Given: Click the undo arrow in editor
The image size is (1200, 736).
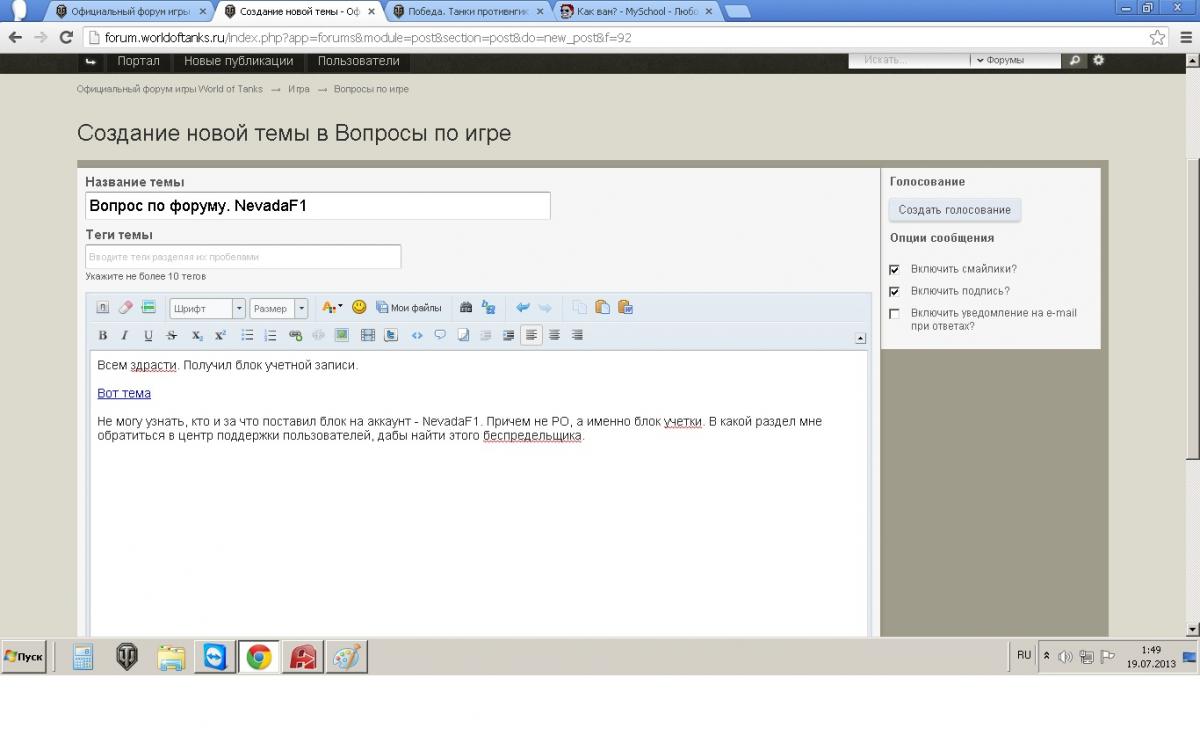Looking at the screenshot, I should [x=522, y=308].
